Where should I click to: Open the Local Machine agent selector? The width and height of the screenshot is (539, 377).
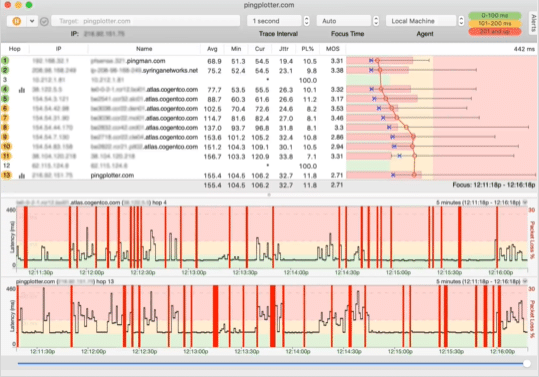[425, 21]
